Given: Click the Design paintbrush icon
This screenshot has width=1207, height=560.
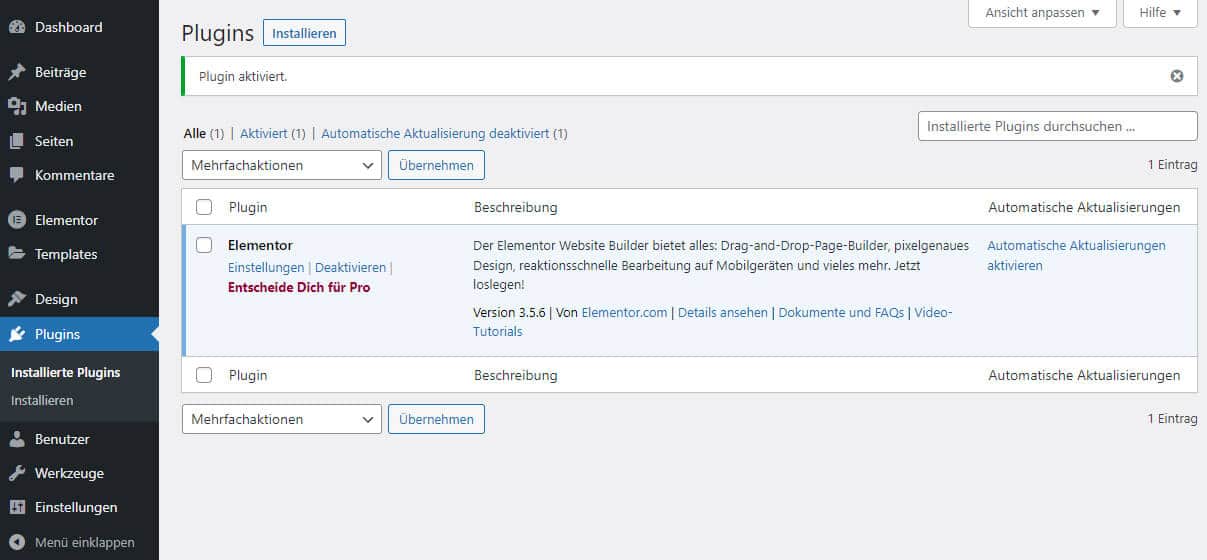Looking at the screenshot, I should [17, 299].
